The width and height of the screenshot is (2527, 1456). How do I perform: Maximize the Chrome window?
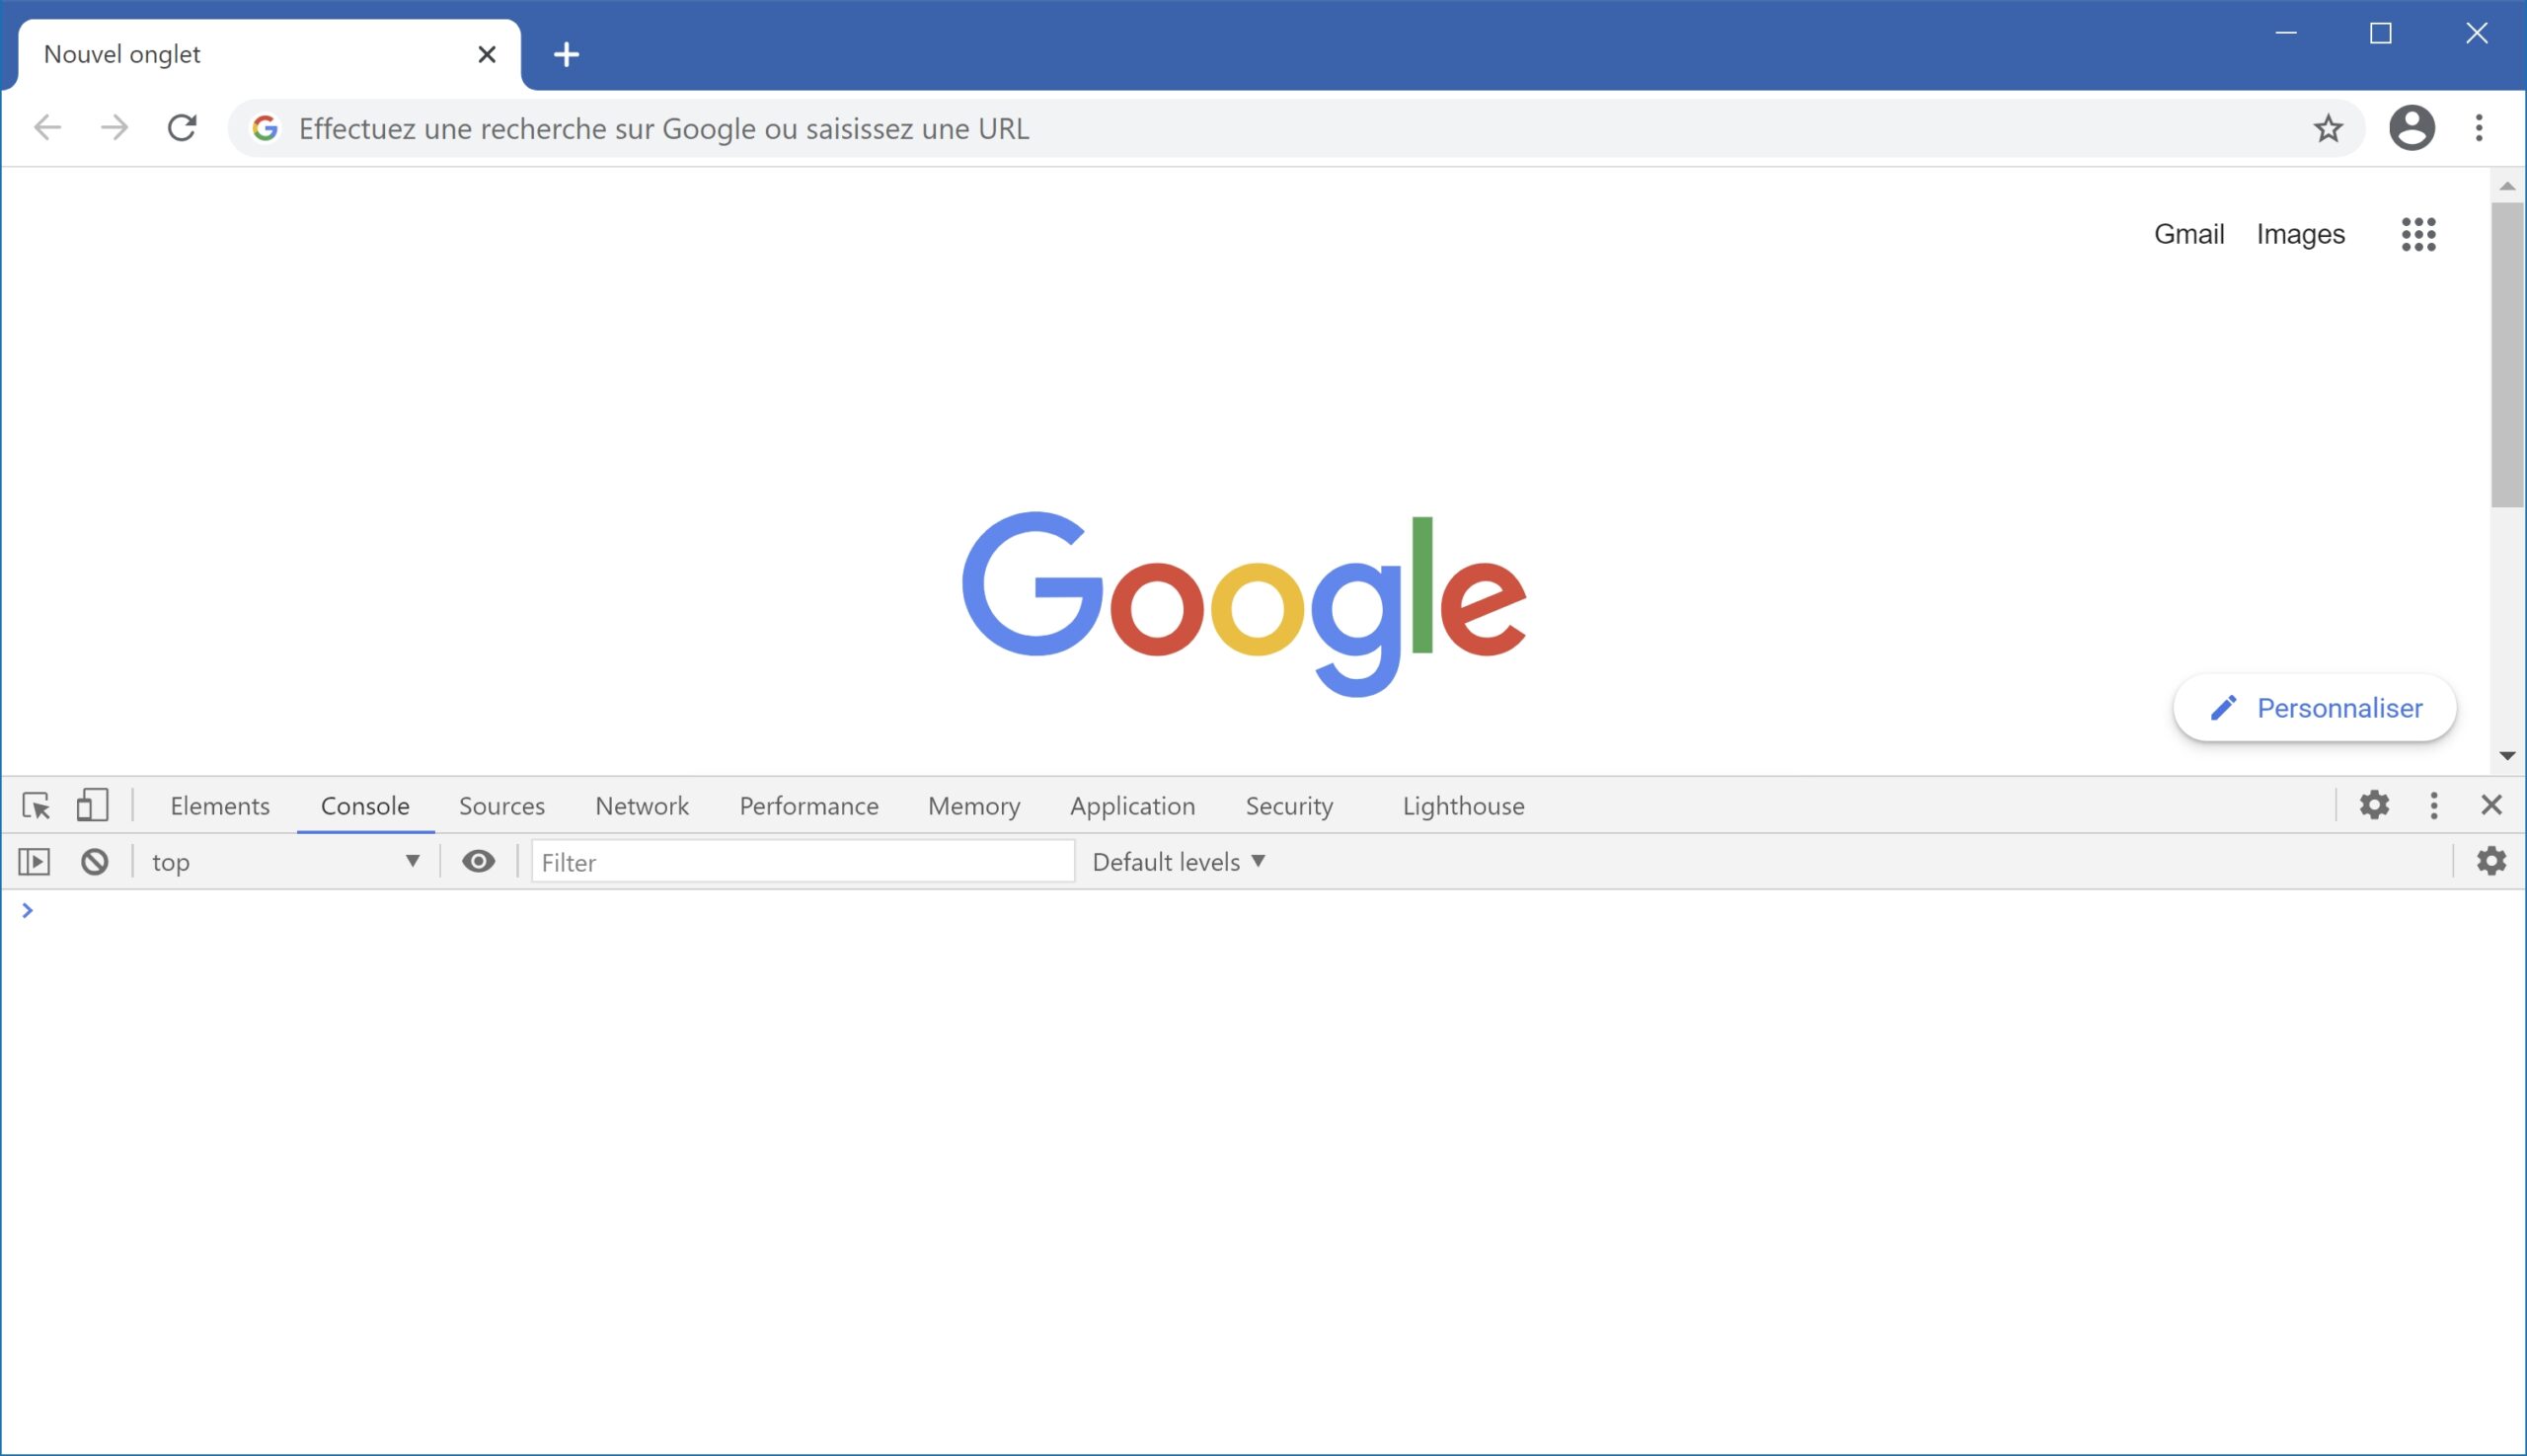(2381, 33)
